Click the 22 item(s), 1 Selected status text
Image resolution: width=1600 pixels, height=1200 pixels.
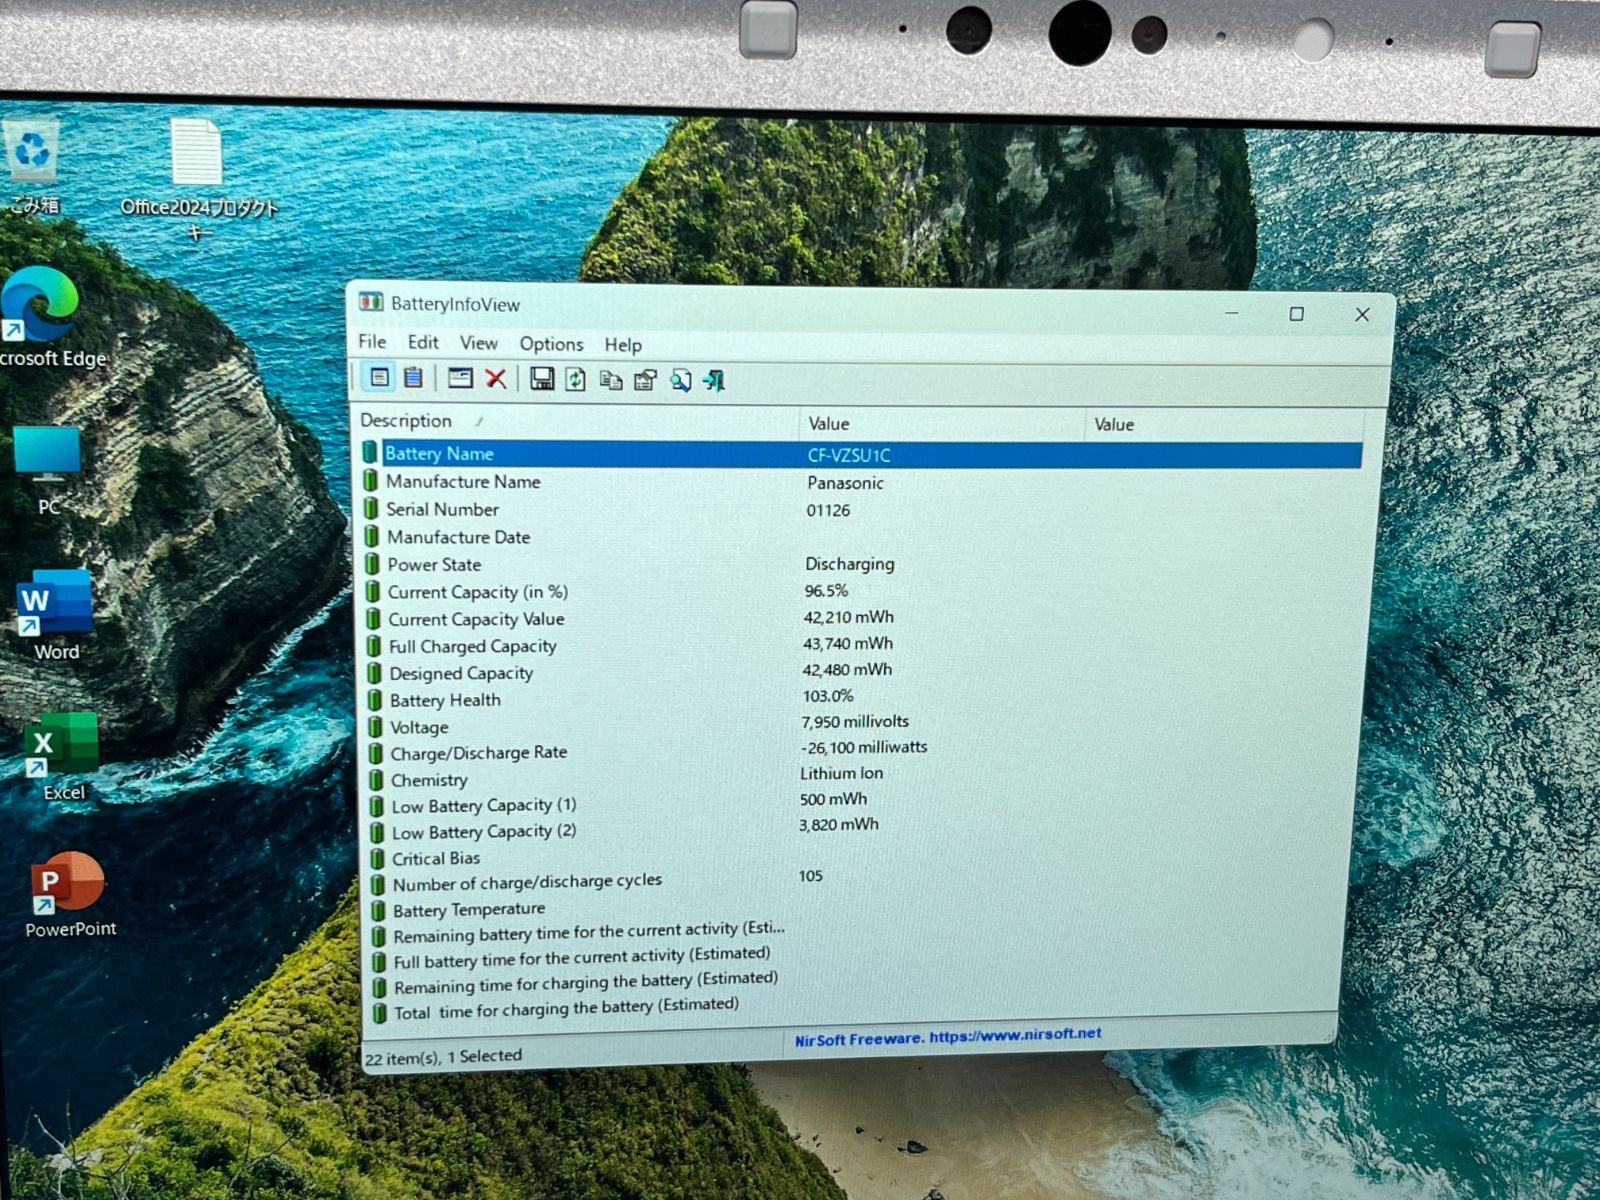(443, 1056)
